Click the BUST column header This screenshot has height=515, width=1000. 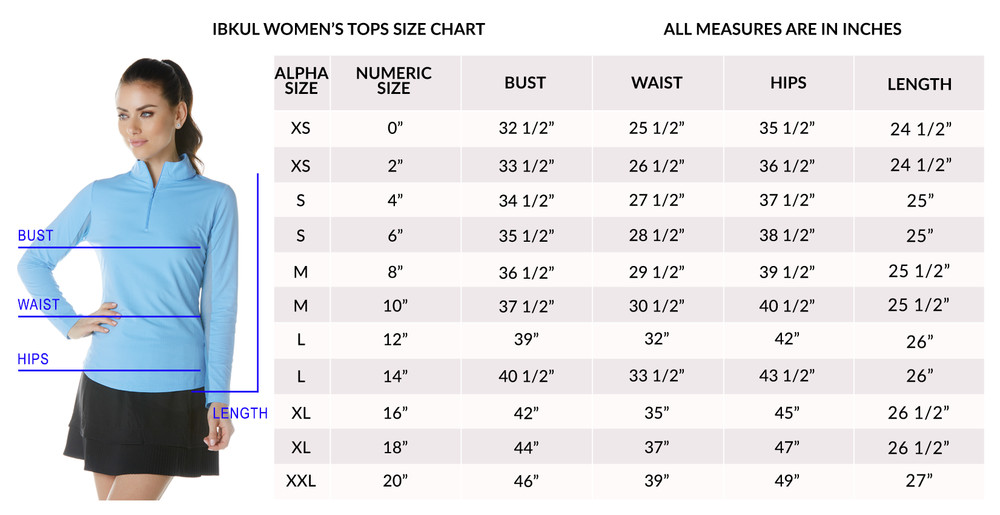pos(526,83)
